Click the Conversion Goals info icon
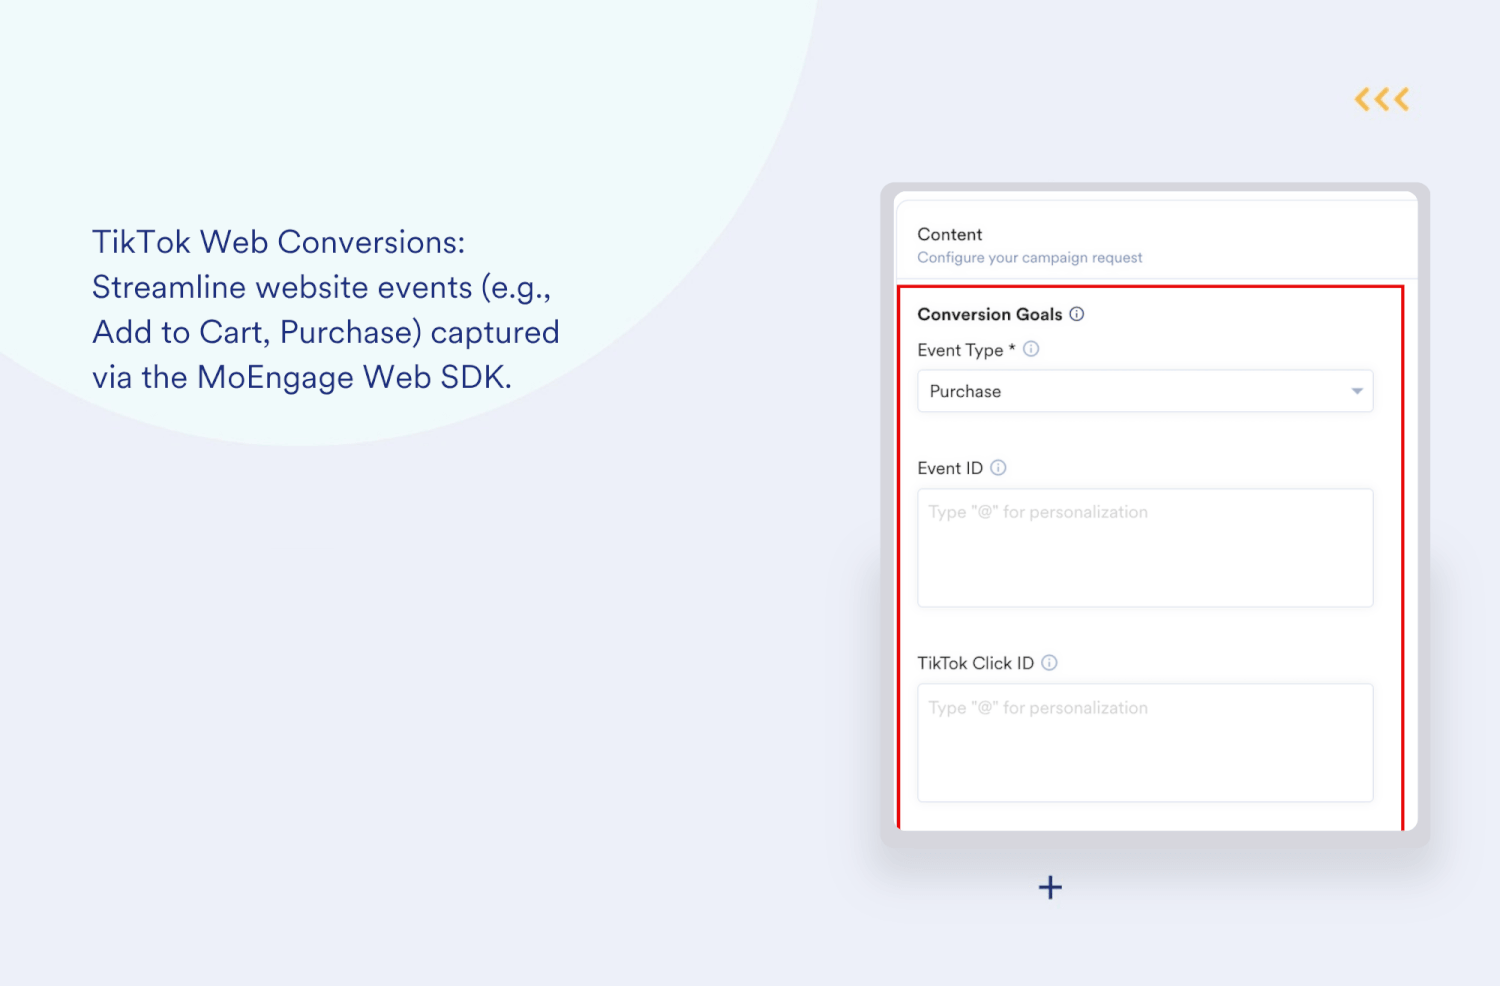 (x=1077, y=314)
